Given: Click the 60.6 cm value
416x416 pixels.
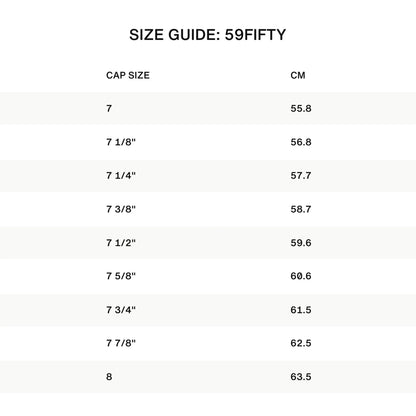Looking at the screenshot, I should (x=301, y=276).
